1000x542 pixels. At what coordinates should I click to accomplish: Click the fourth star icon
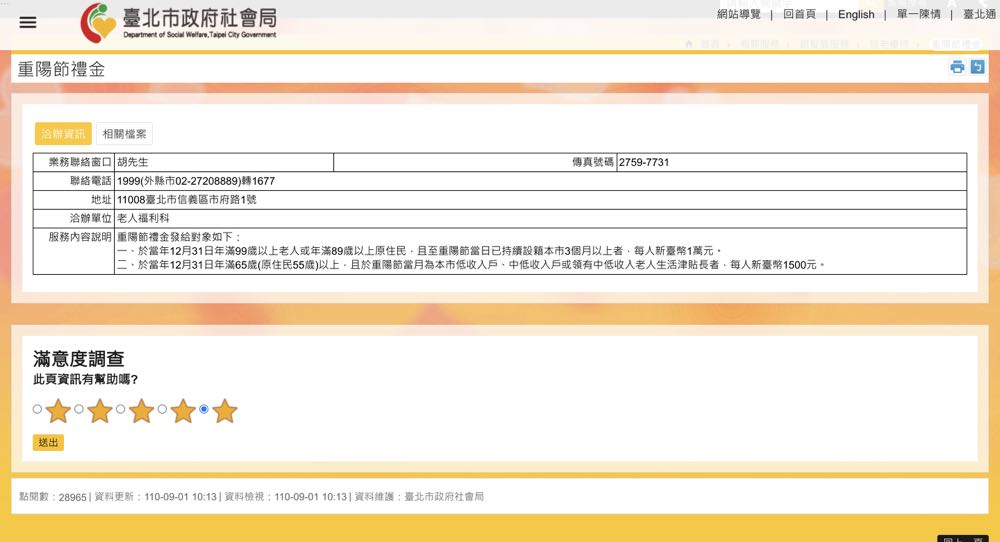183,411
